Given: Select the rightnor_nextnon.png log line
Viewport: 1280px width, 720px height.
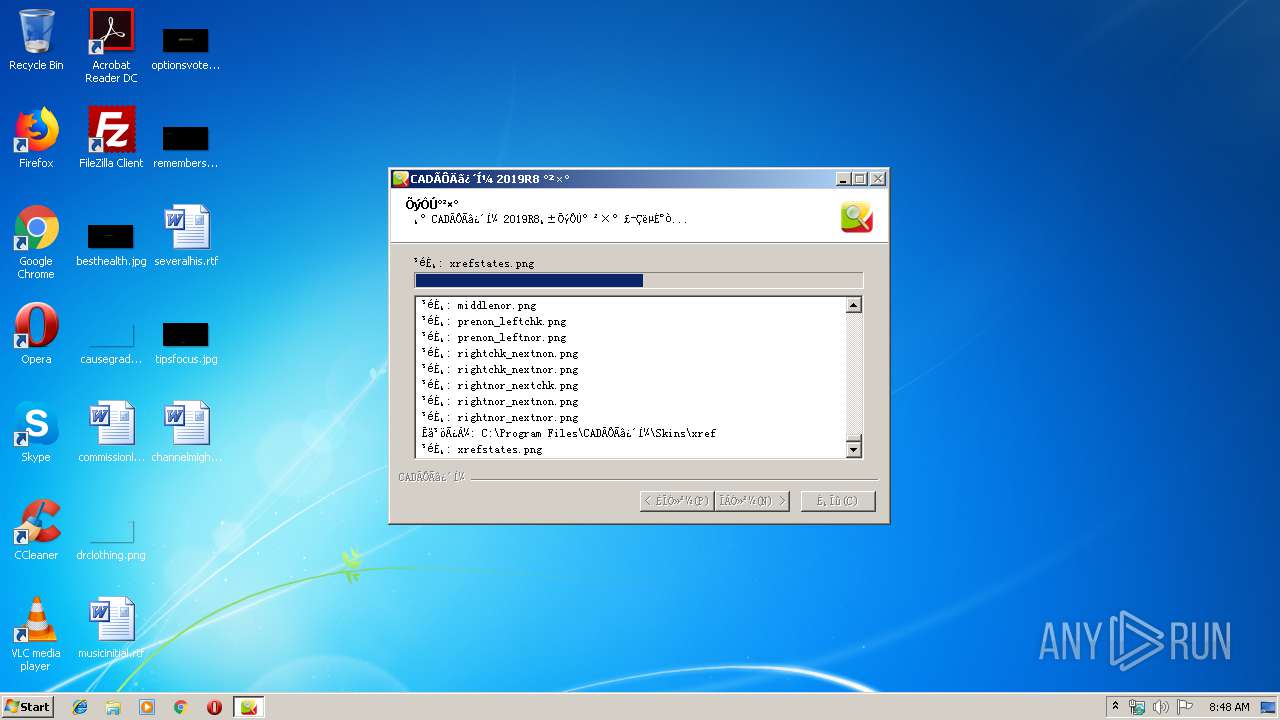Looking at the screenshot, I should point(500,402).
